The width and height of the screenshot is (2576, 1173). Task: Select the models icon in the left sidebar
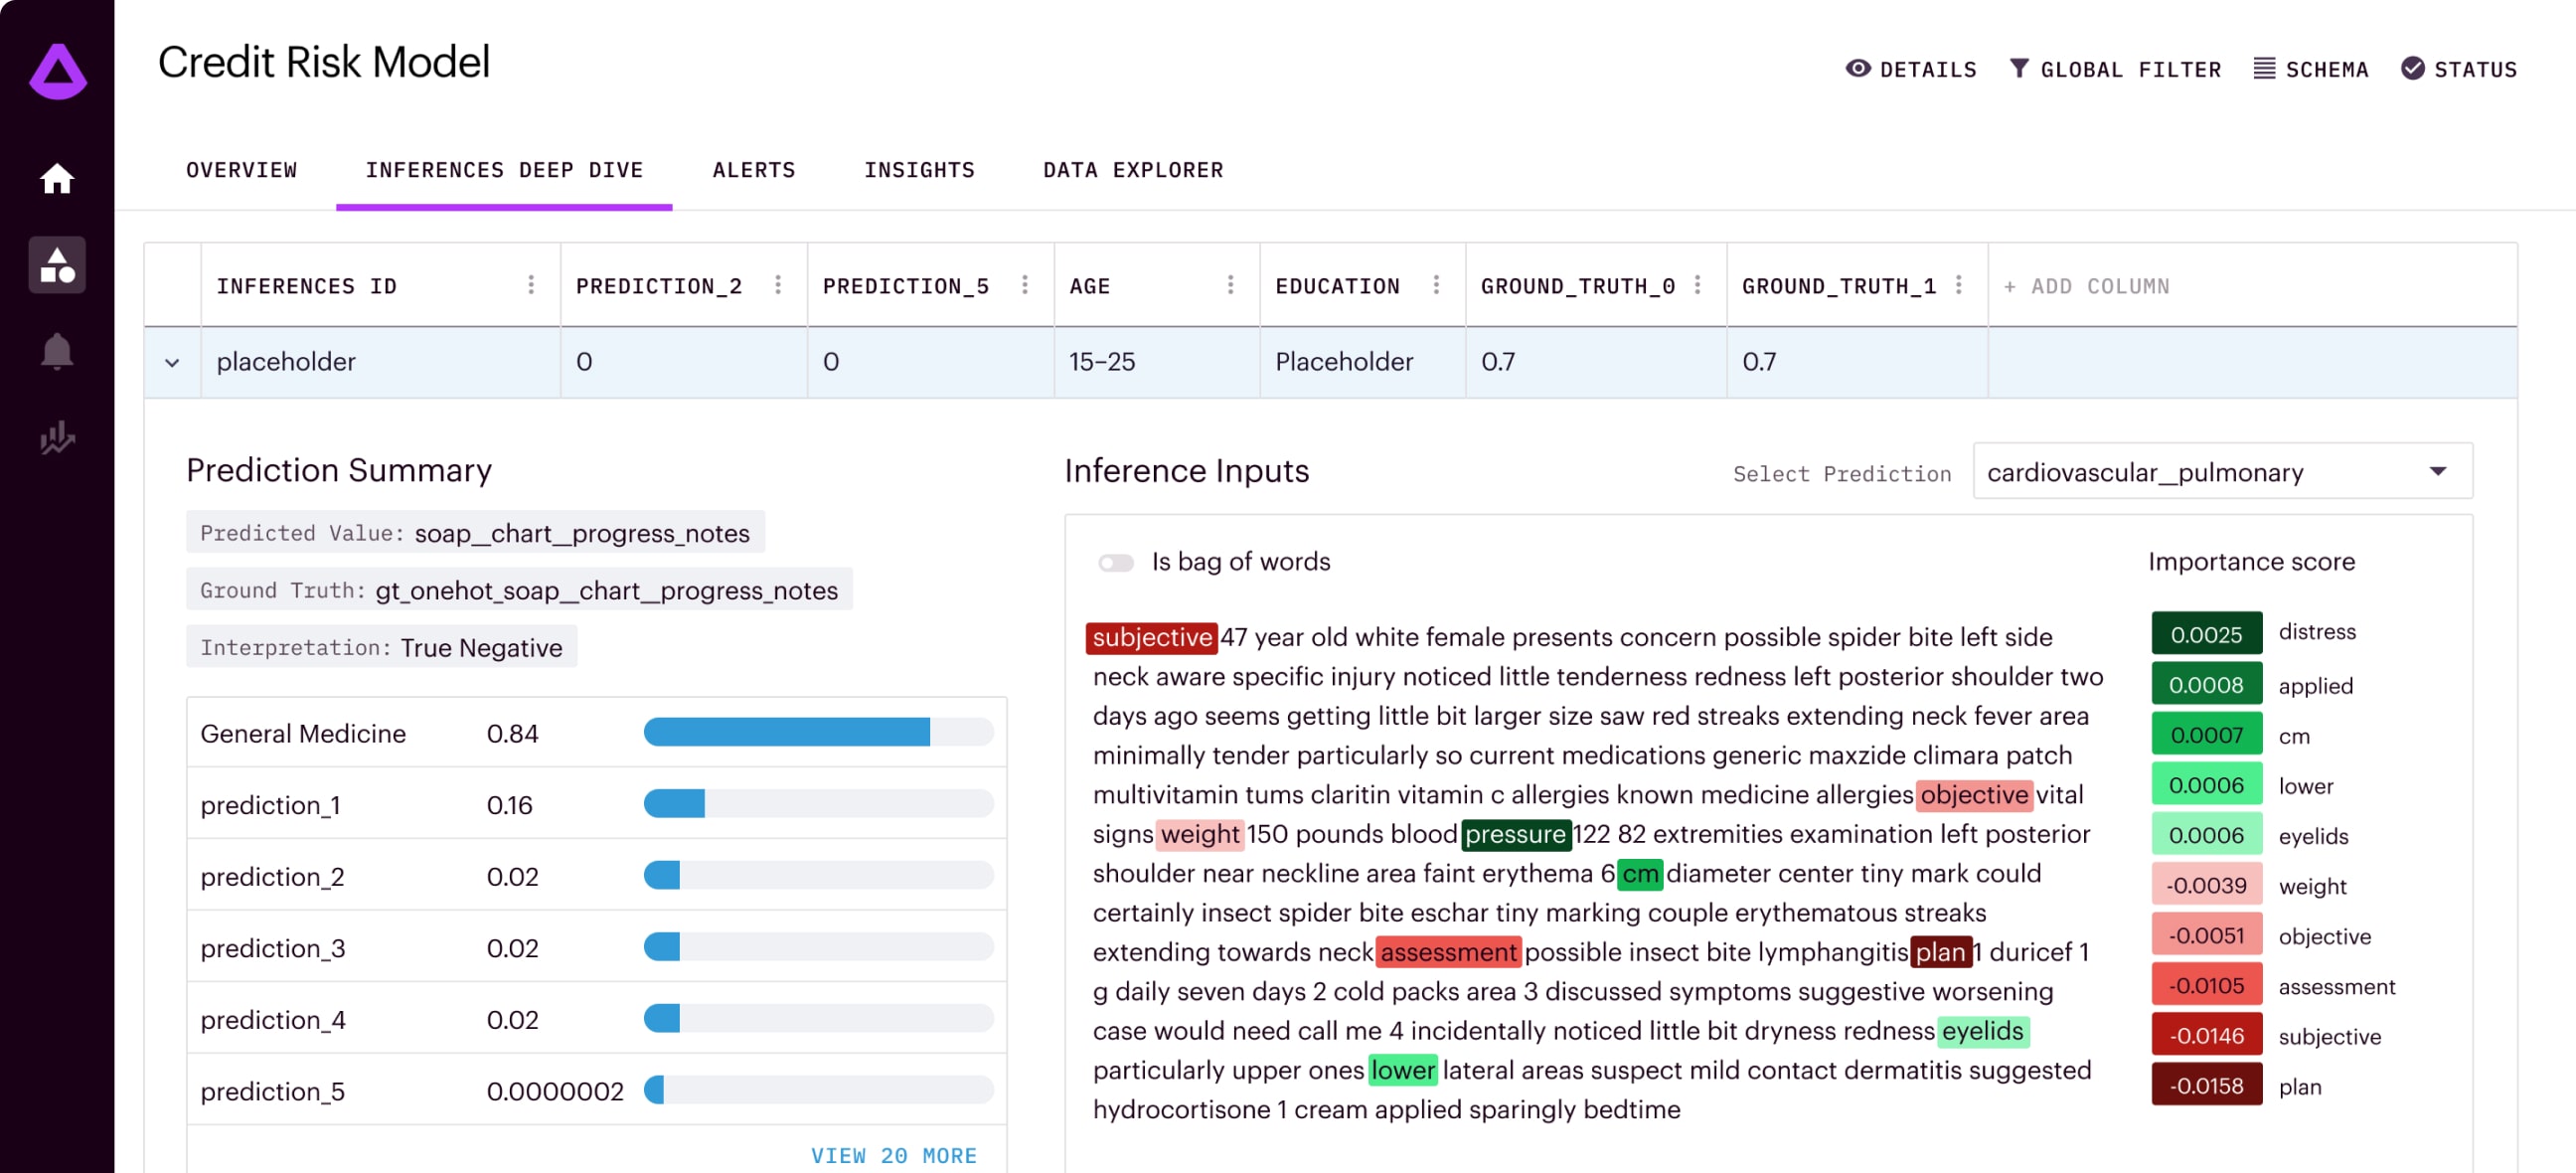tap(57, 264)
